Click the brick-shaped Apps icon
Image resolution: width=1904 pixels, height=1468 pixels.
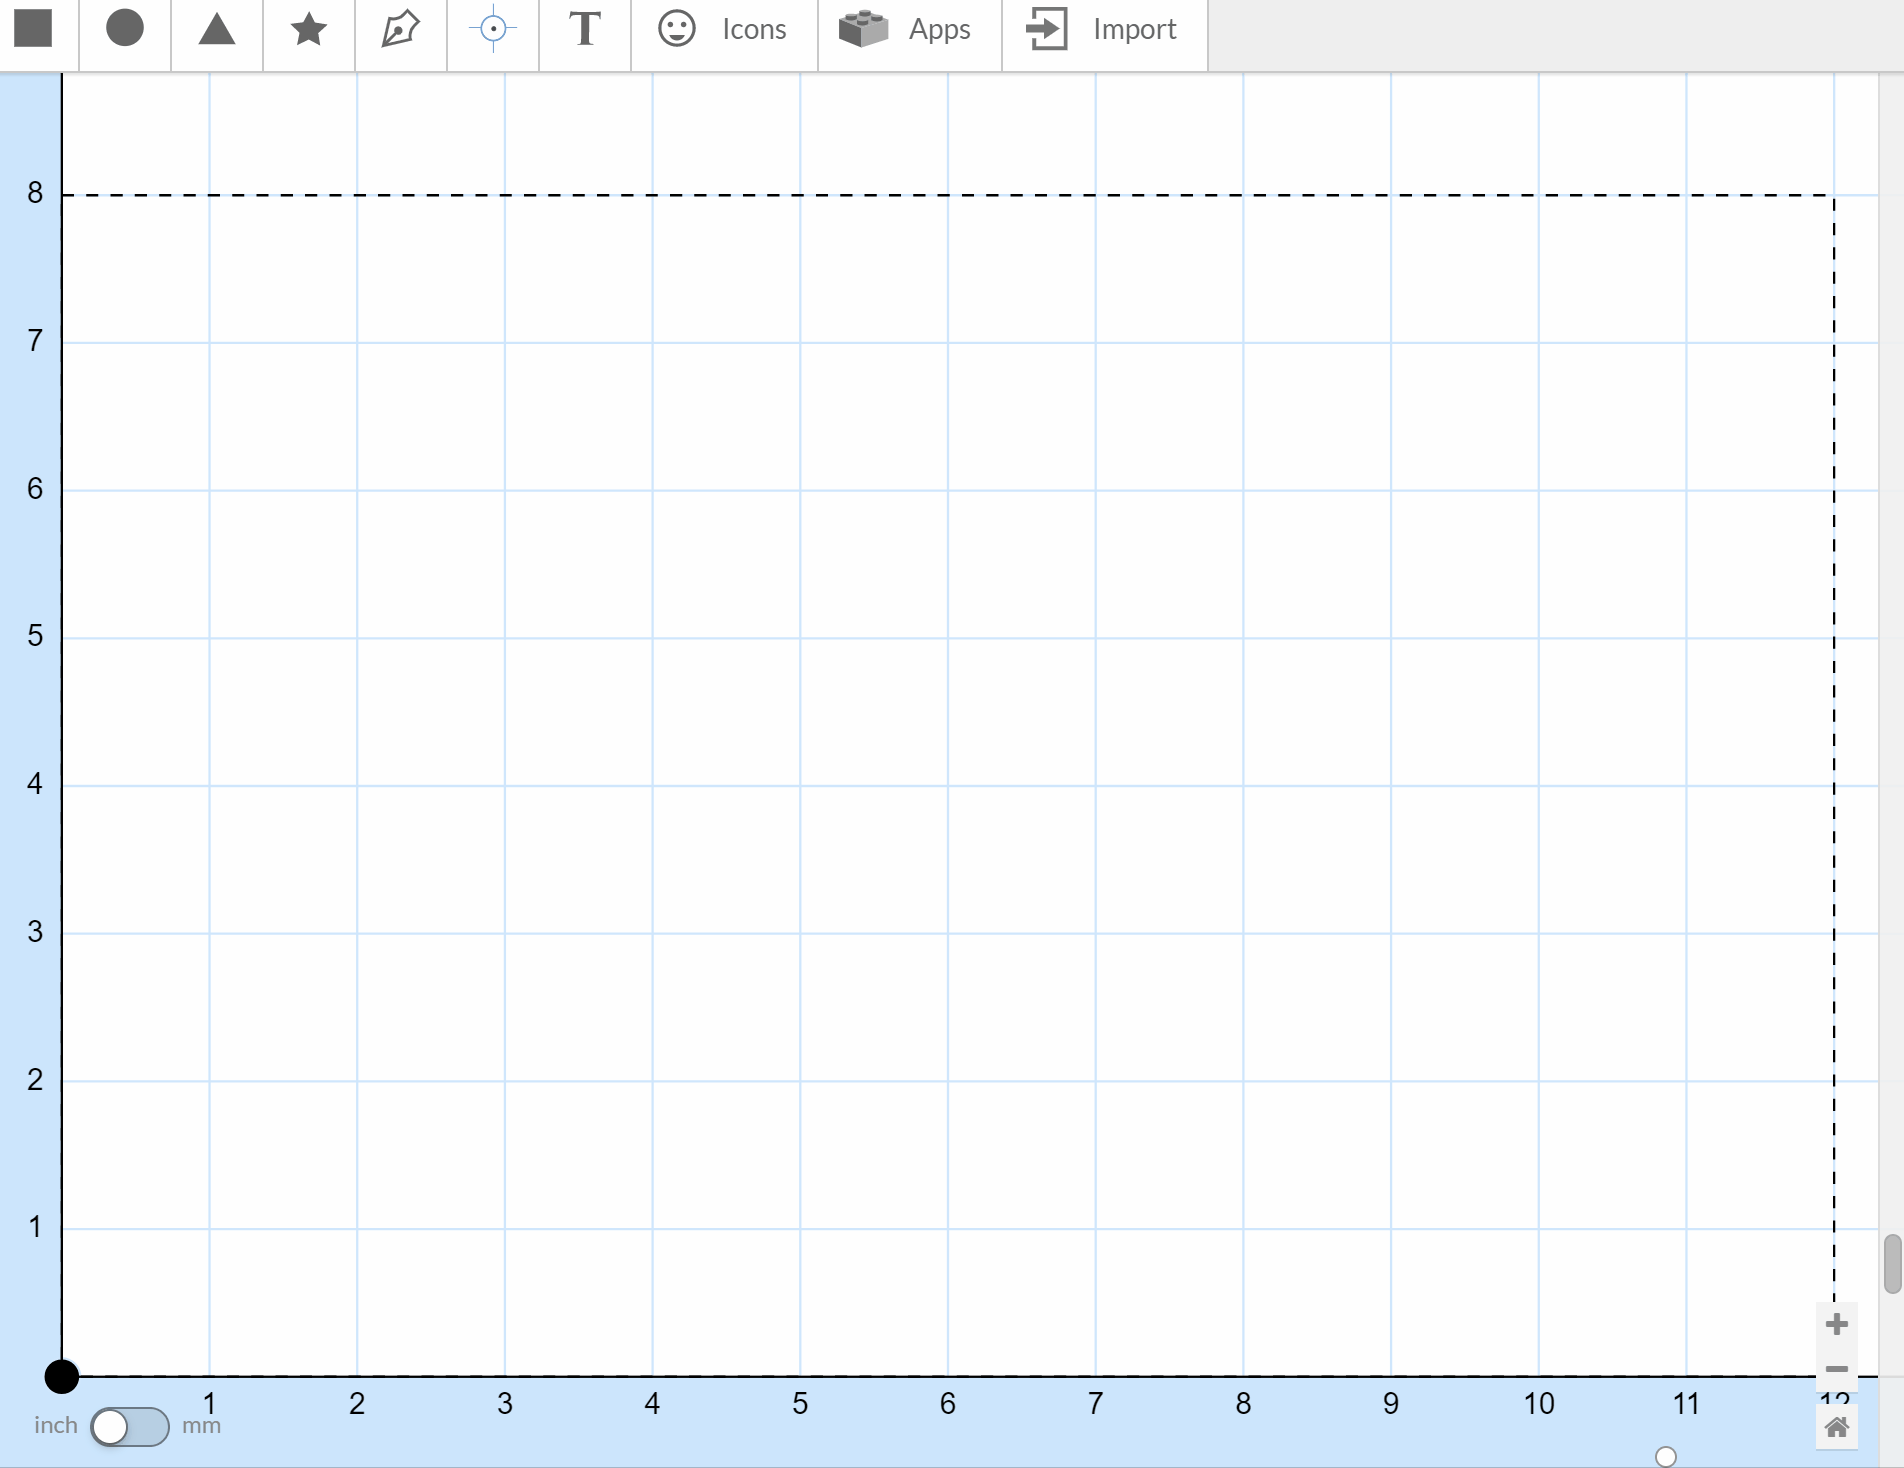(x=862, y=29)
